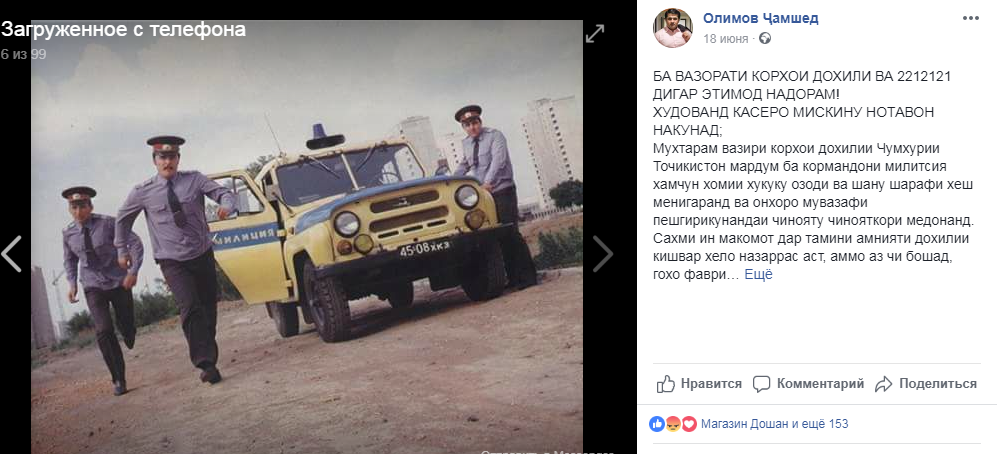This screenshot has height=454, width=997.
Task: Click the speech bubble comment icon
Action: click(x=762, y=384)
